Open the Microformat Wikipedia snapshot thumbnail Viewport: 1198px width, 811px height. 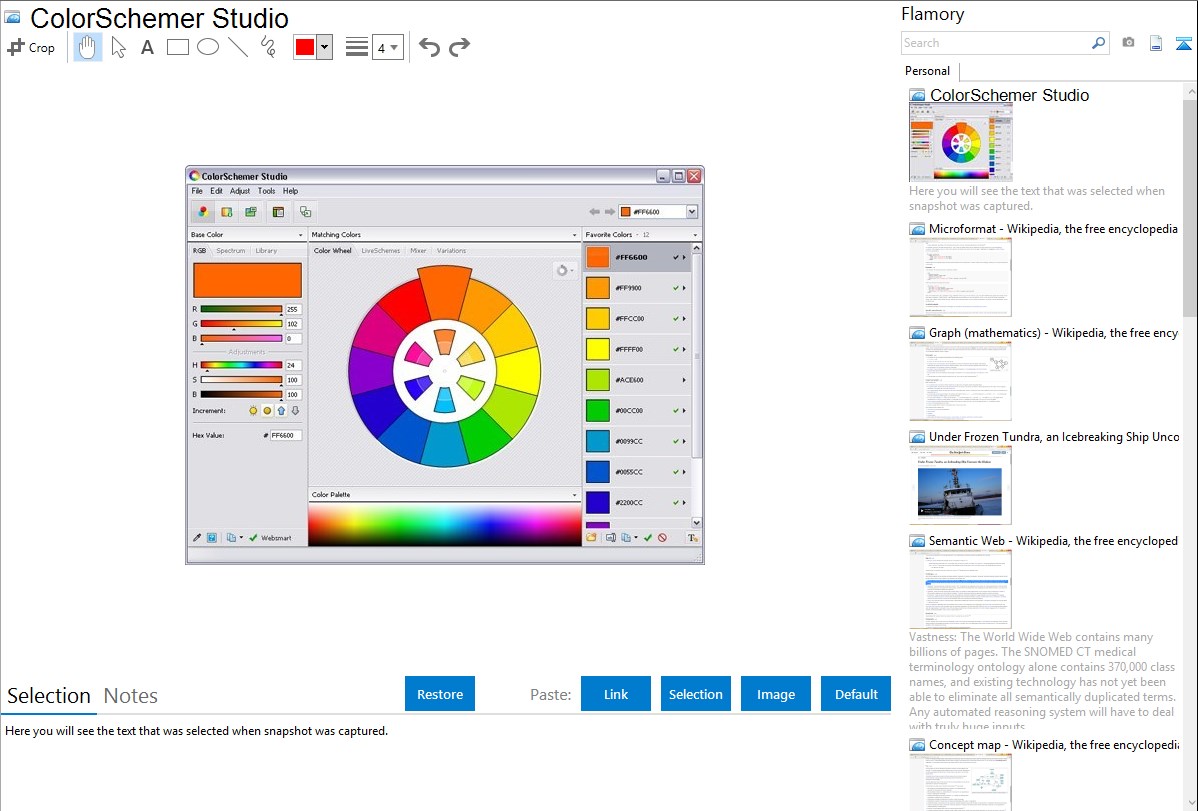tap(960, 277)
